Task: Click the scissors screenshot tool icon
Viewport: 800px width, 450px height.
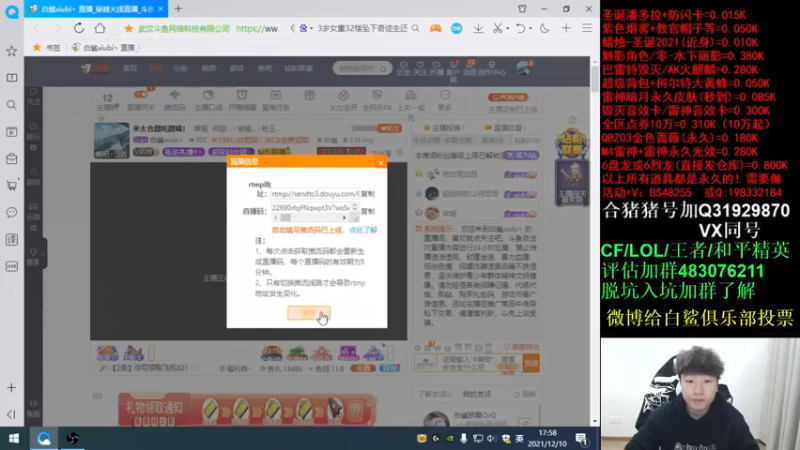Action: (x=497, y=29)
